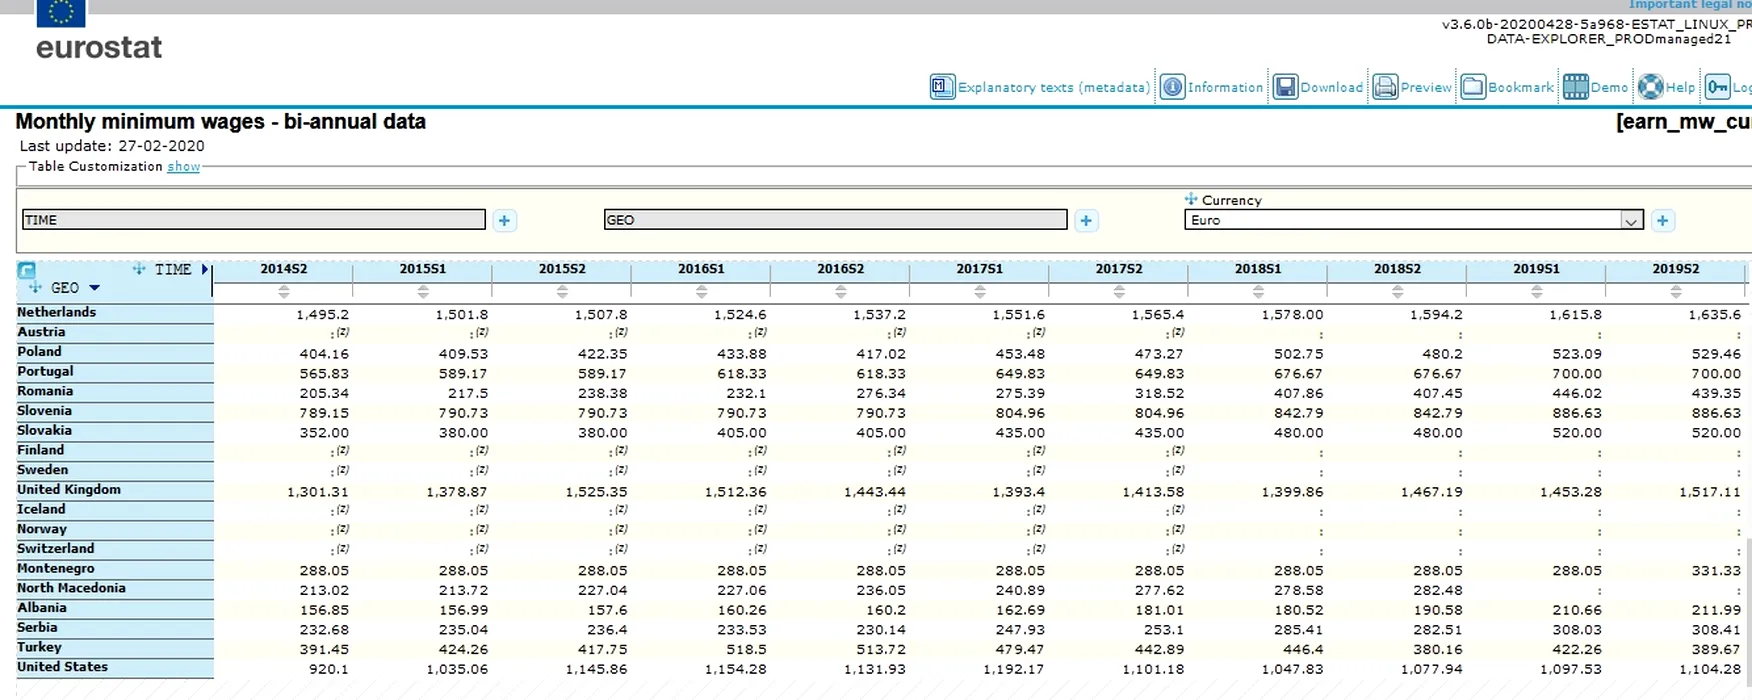
Task: Click plus icon beside Currency dropdown
Action: [1663, 221]
